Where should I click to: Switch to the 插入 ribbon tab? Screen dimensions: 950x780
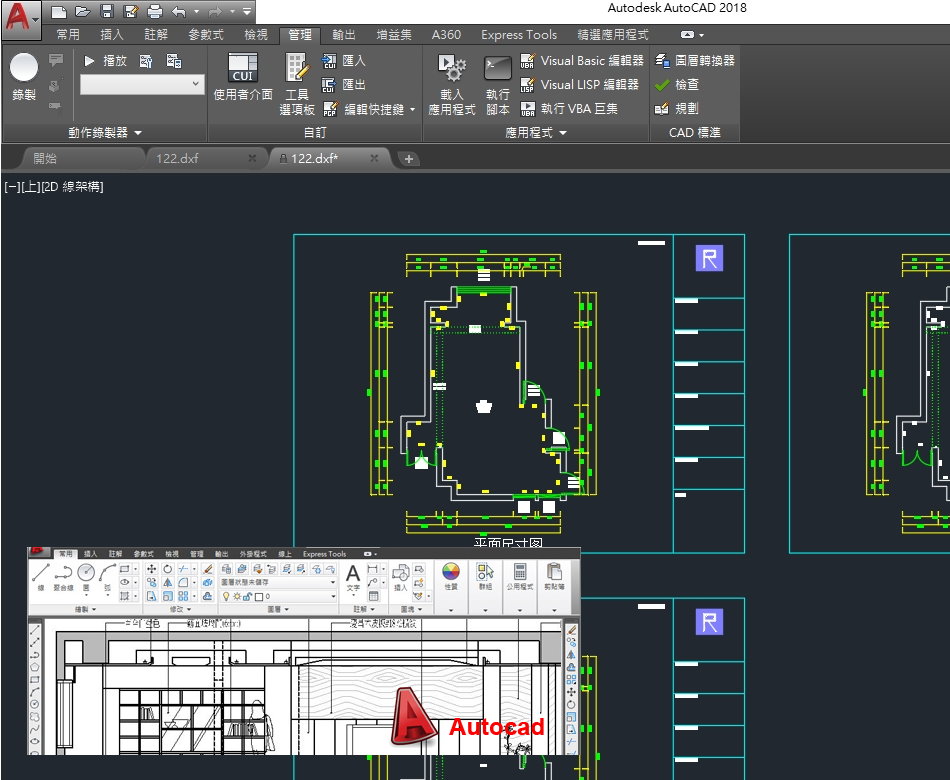click(x=111, y=35)
